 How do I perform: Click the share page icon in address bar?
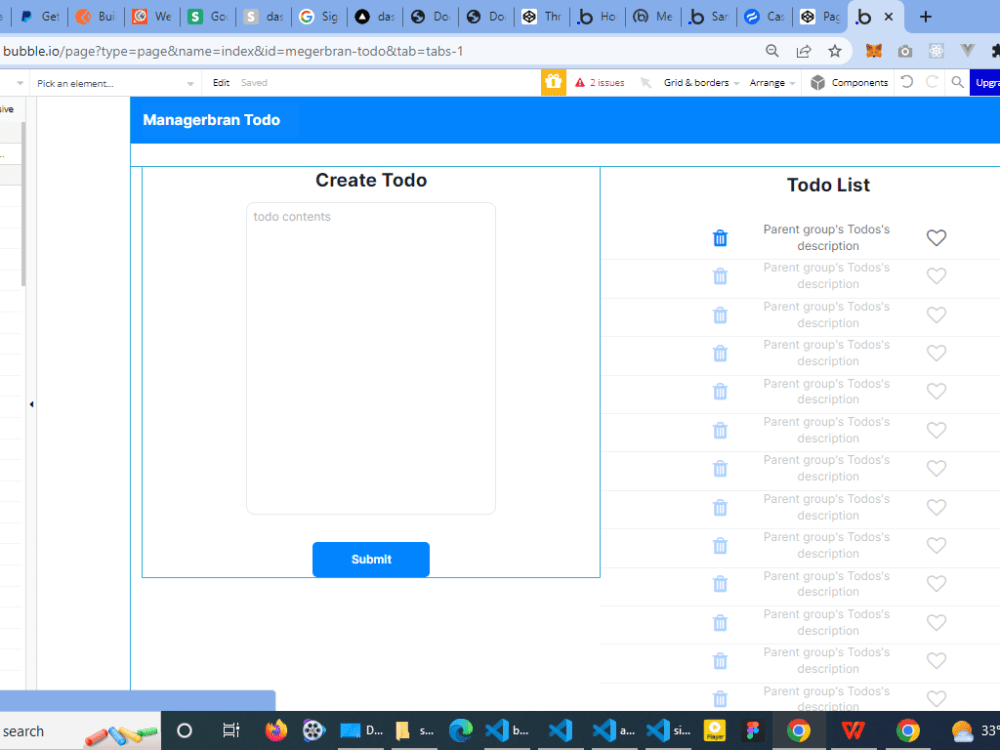[x=804, y=51]
